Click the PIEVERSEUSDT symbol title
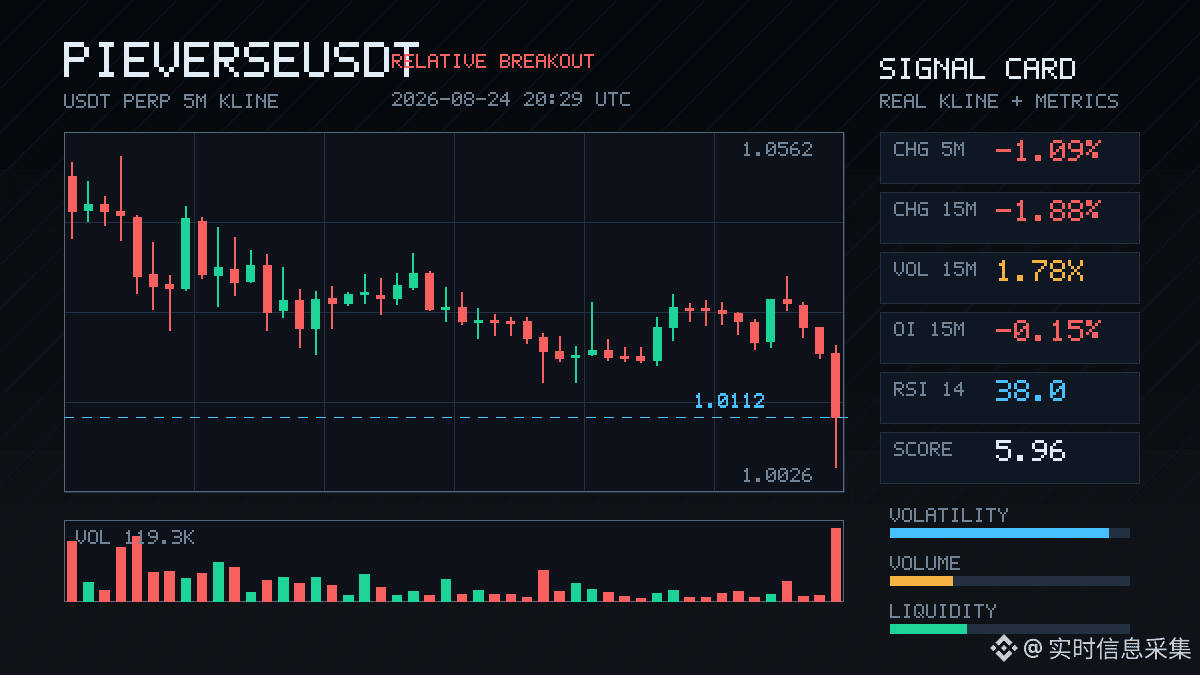This screenshot has height=675, width=1200. (x=241, y=60)
